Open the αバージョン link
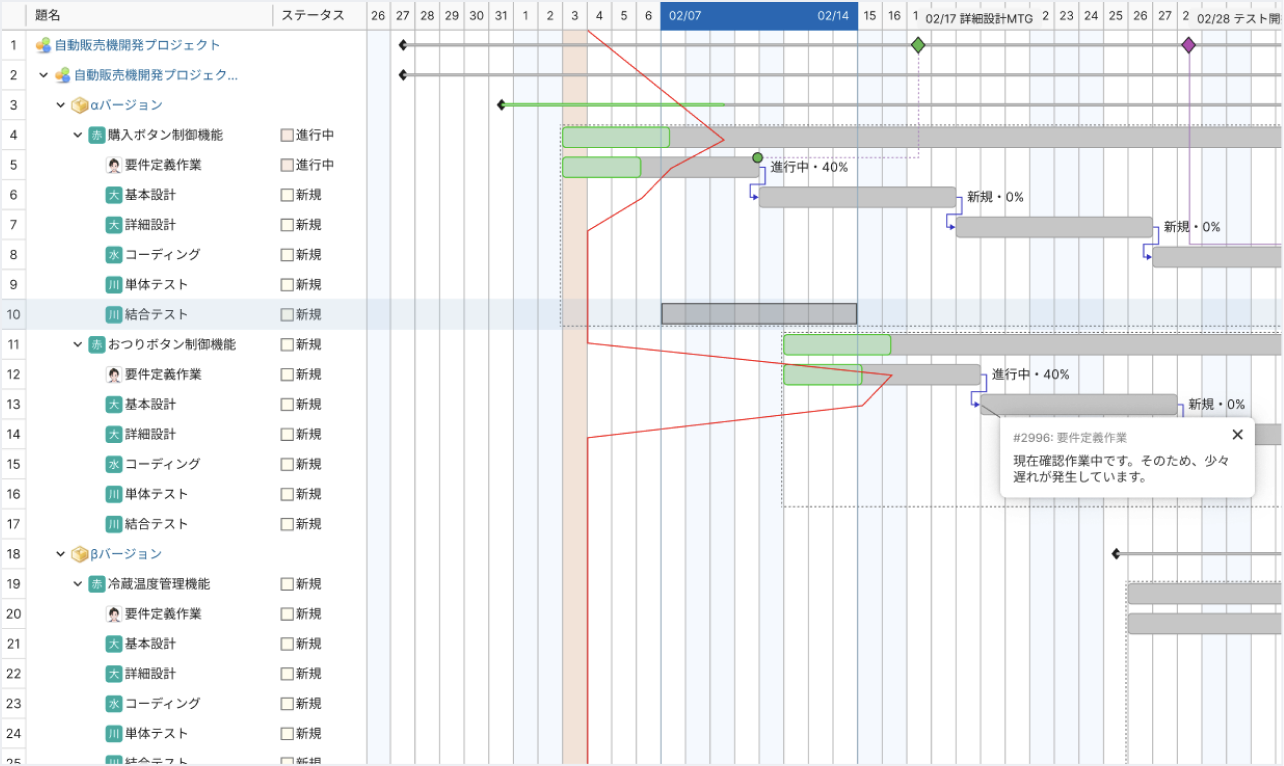The width and height of the screenshot is (1284, 766). pyautogui.click(x=126, y=105)
